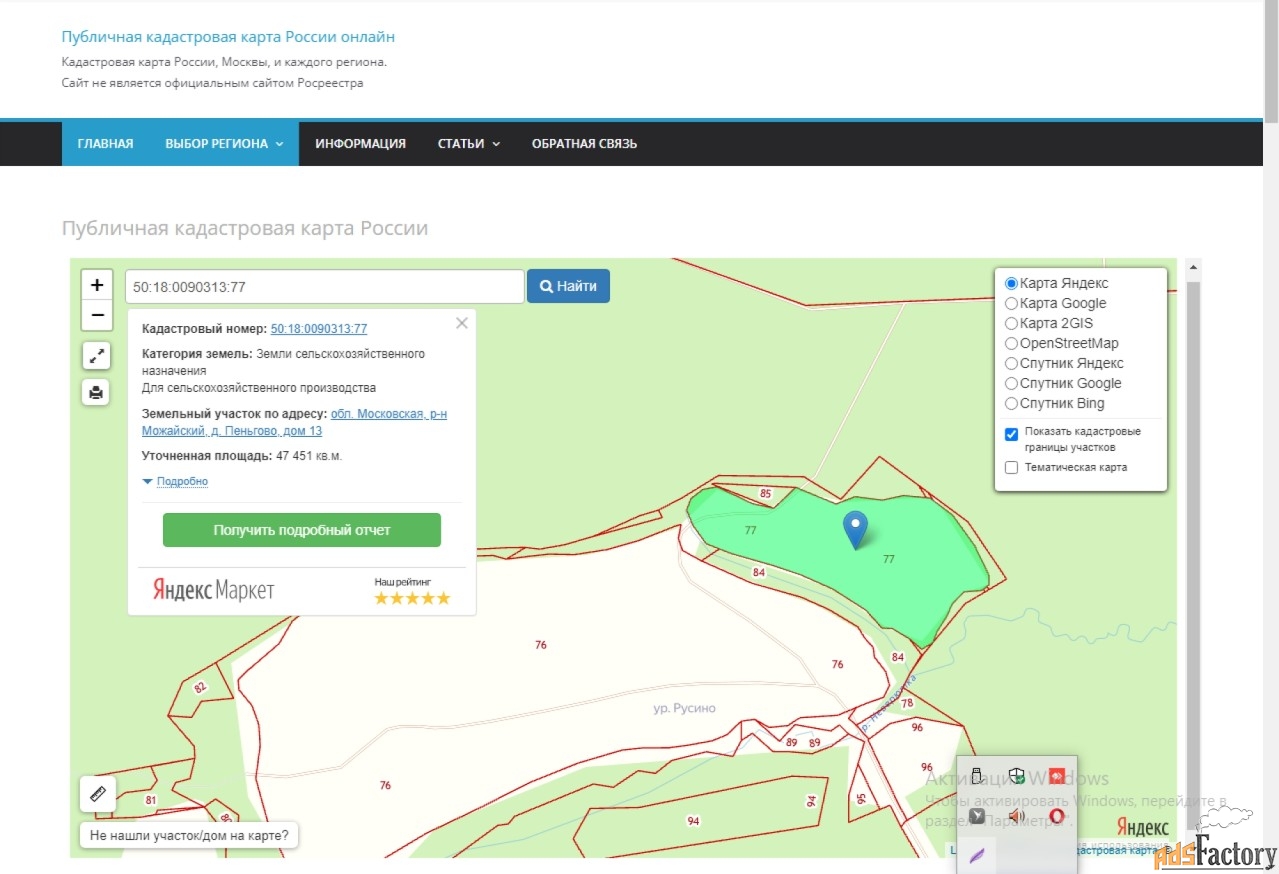Open the speaker volume tray icon

[x=1016, y=815]
